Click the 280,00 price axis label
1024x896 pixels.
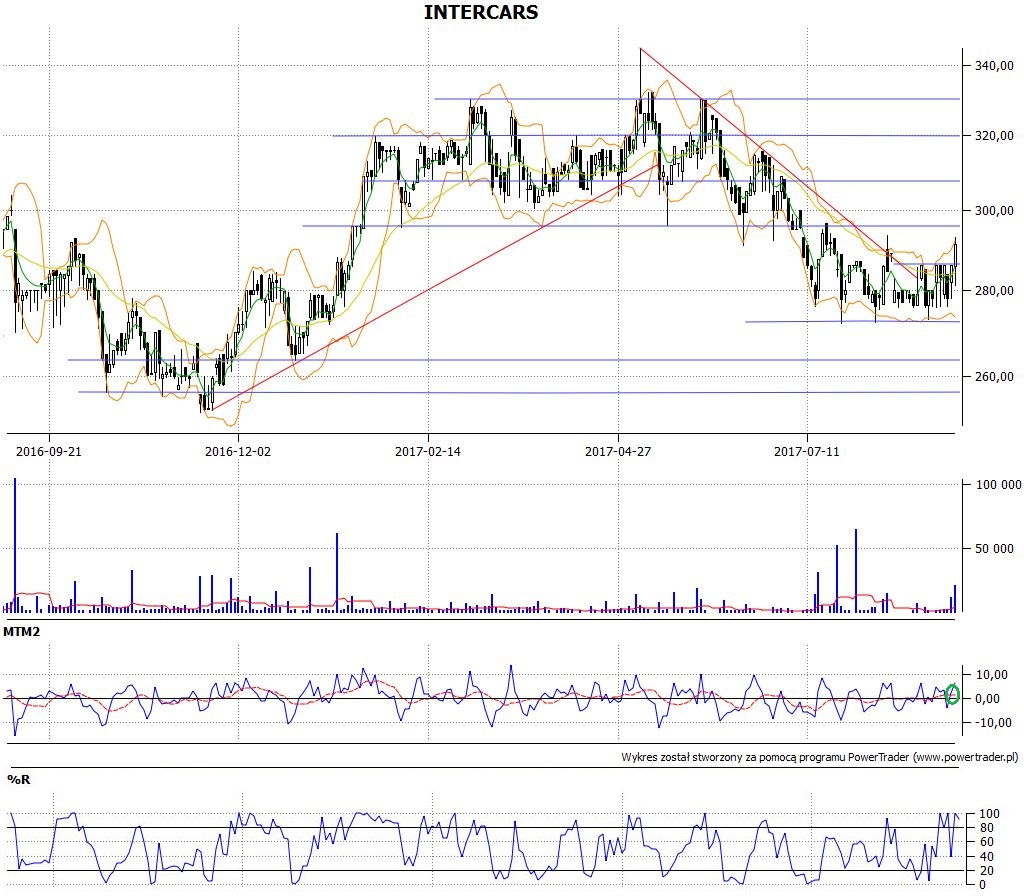coord(994,291)
